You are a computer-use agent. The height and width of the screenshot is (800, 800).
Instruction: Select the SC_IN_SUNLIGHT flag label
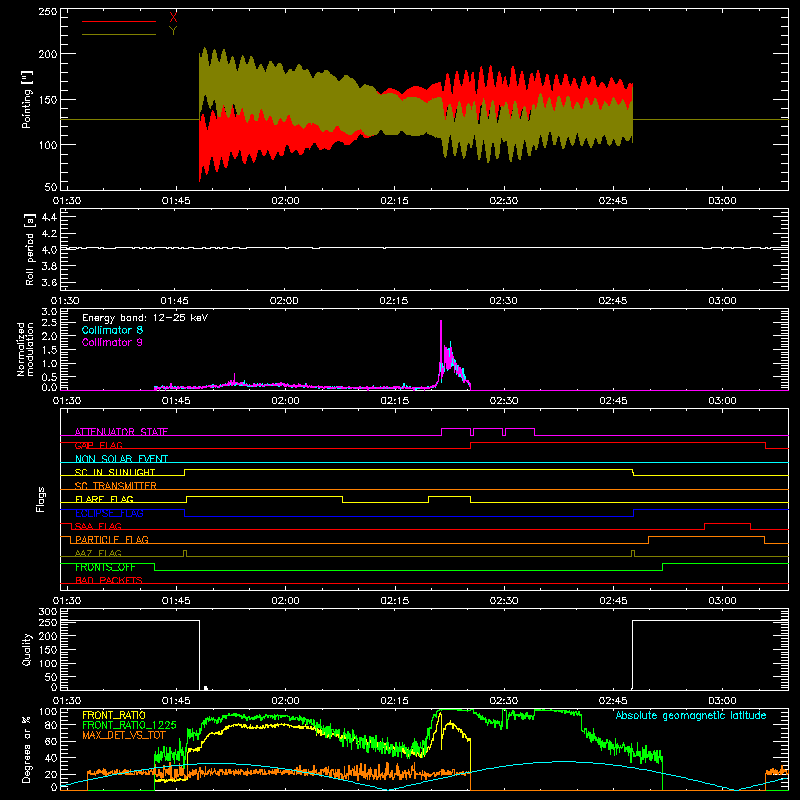click(x=115, y=472)
